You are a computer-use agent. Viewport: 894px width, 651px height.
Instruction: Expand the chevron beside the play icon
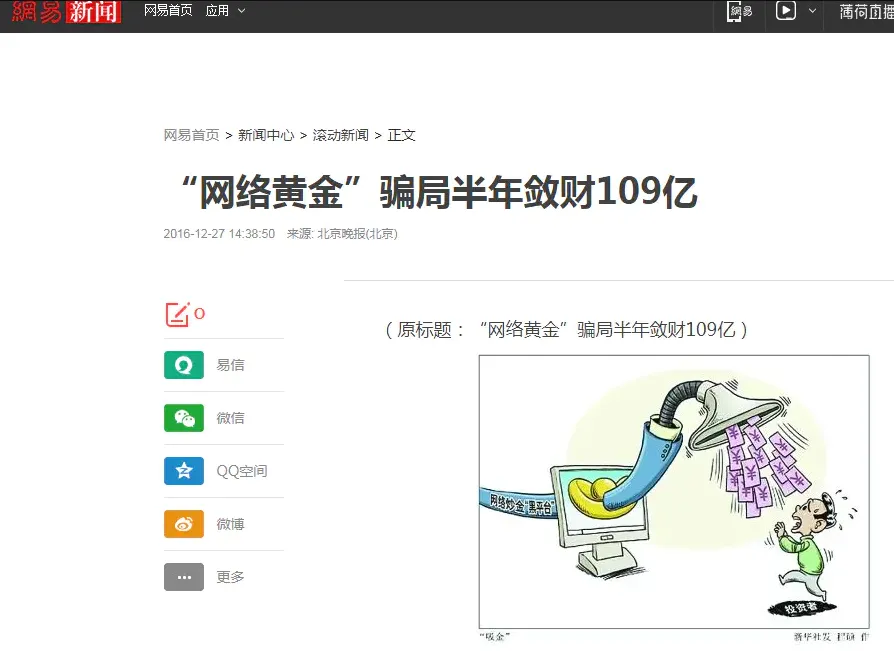(x=812, y=10)
